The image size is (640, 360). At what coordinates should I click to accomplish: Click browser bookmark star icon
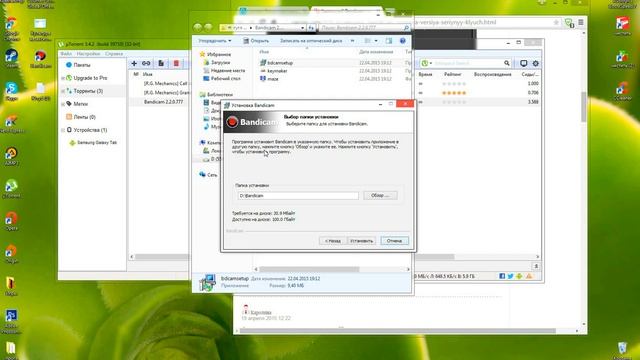(556, 22)
